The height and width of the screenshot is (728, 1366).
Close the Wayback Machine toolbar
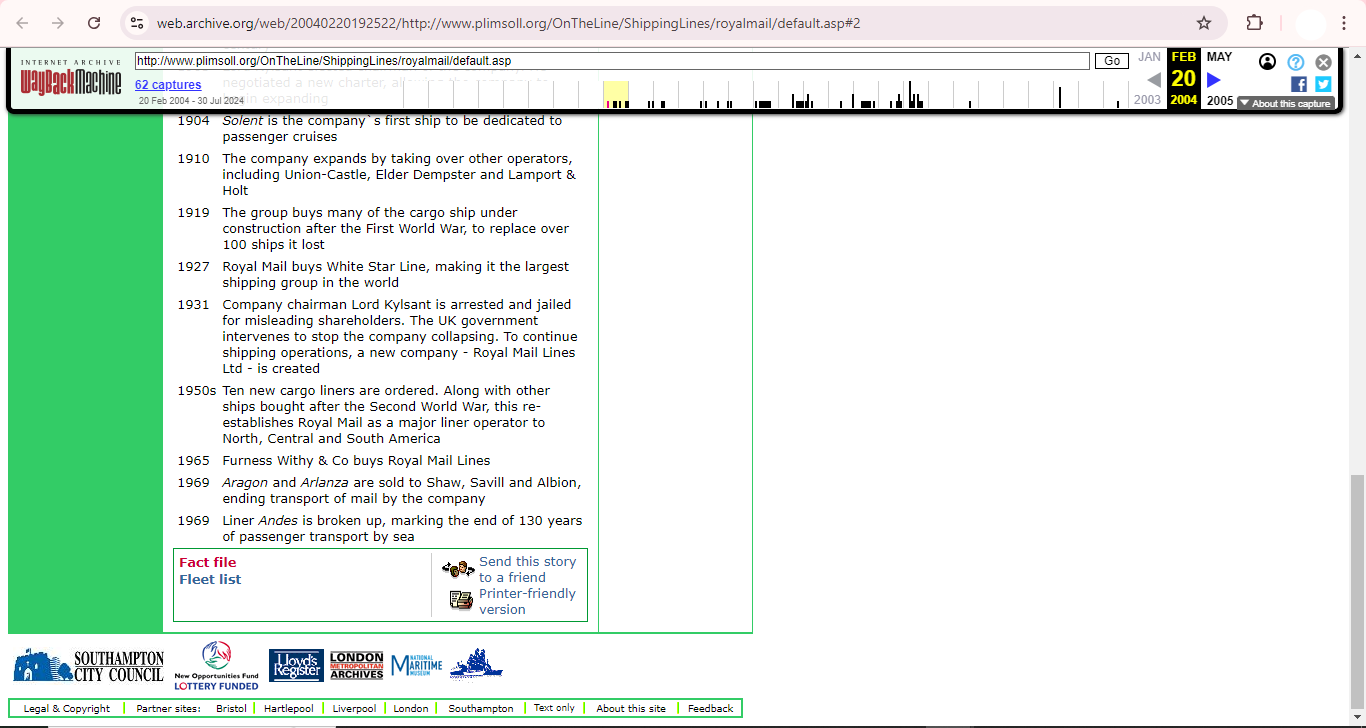[x=1323, y=62]
